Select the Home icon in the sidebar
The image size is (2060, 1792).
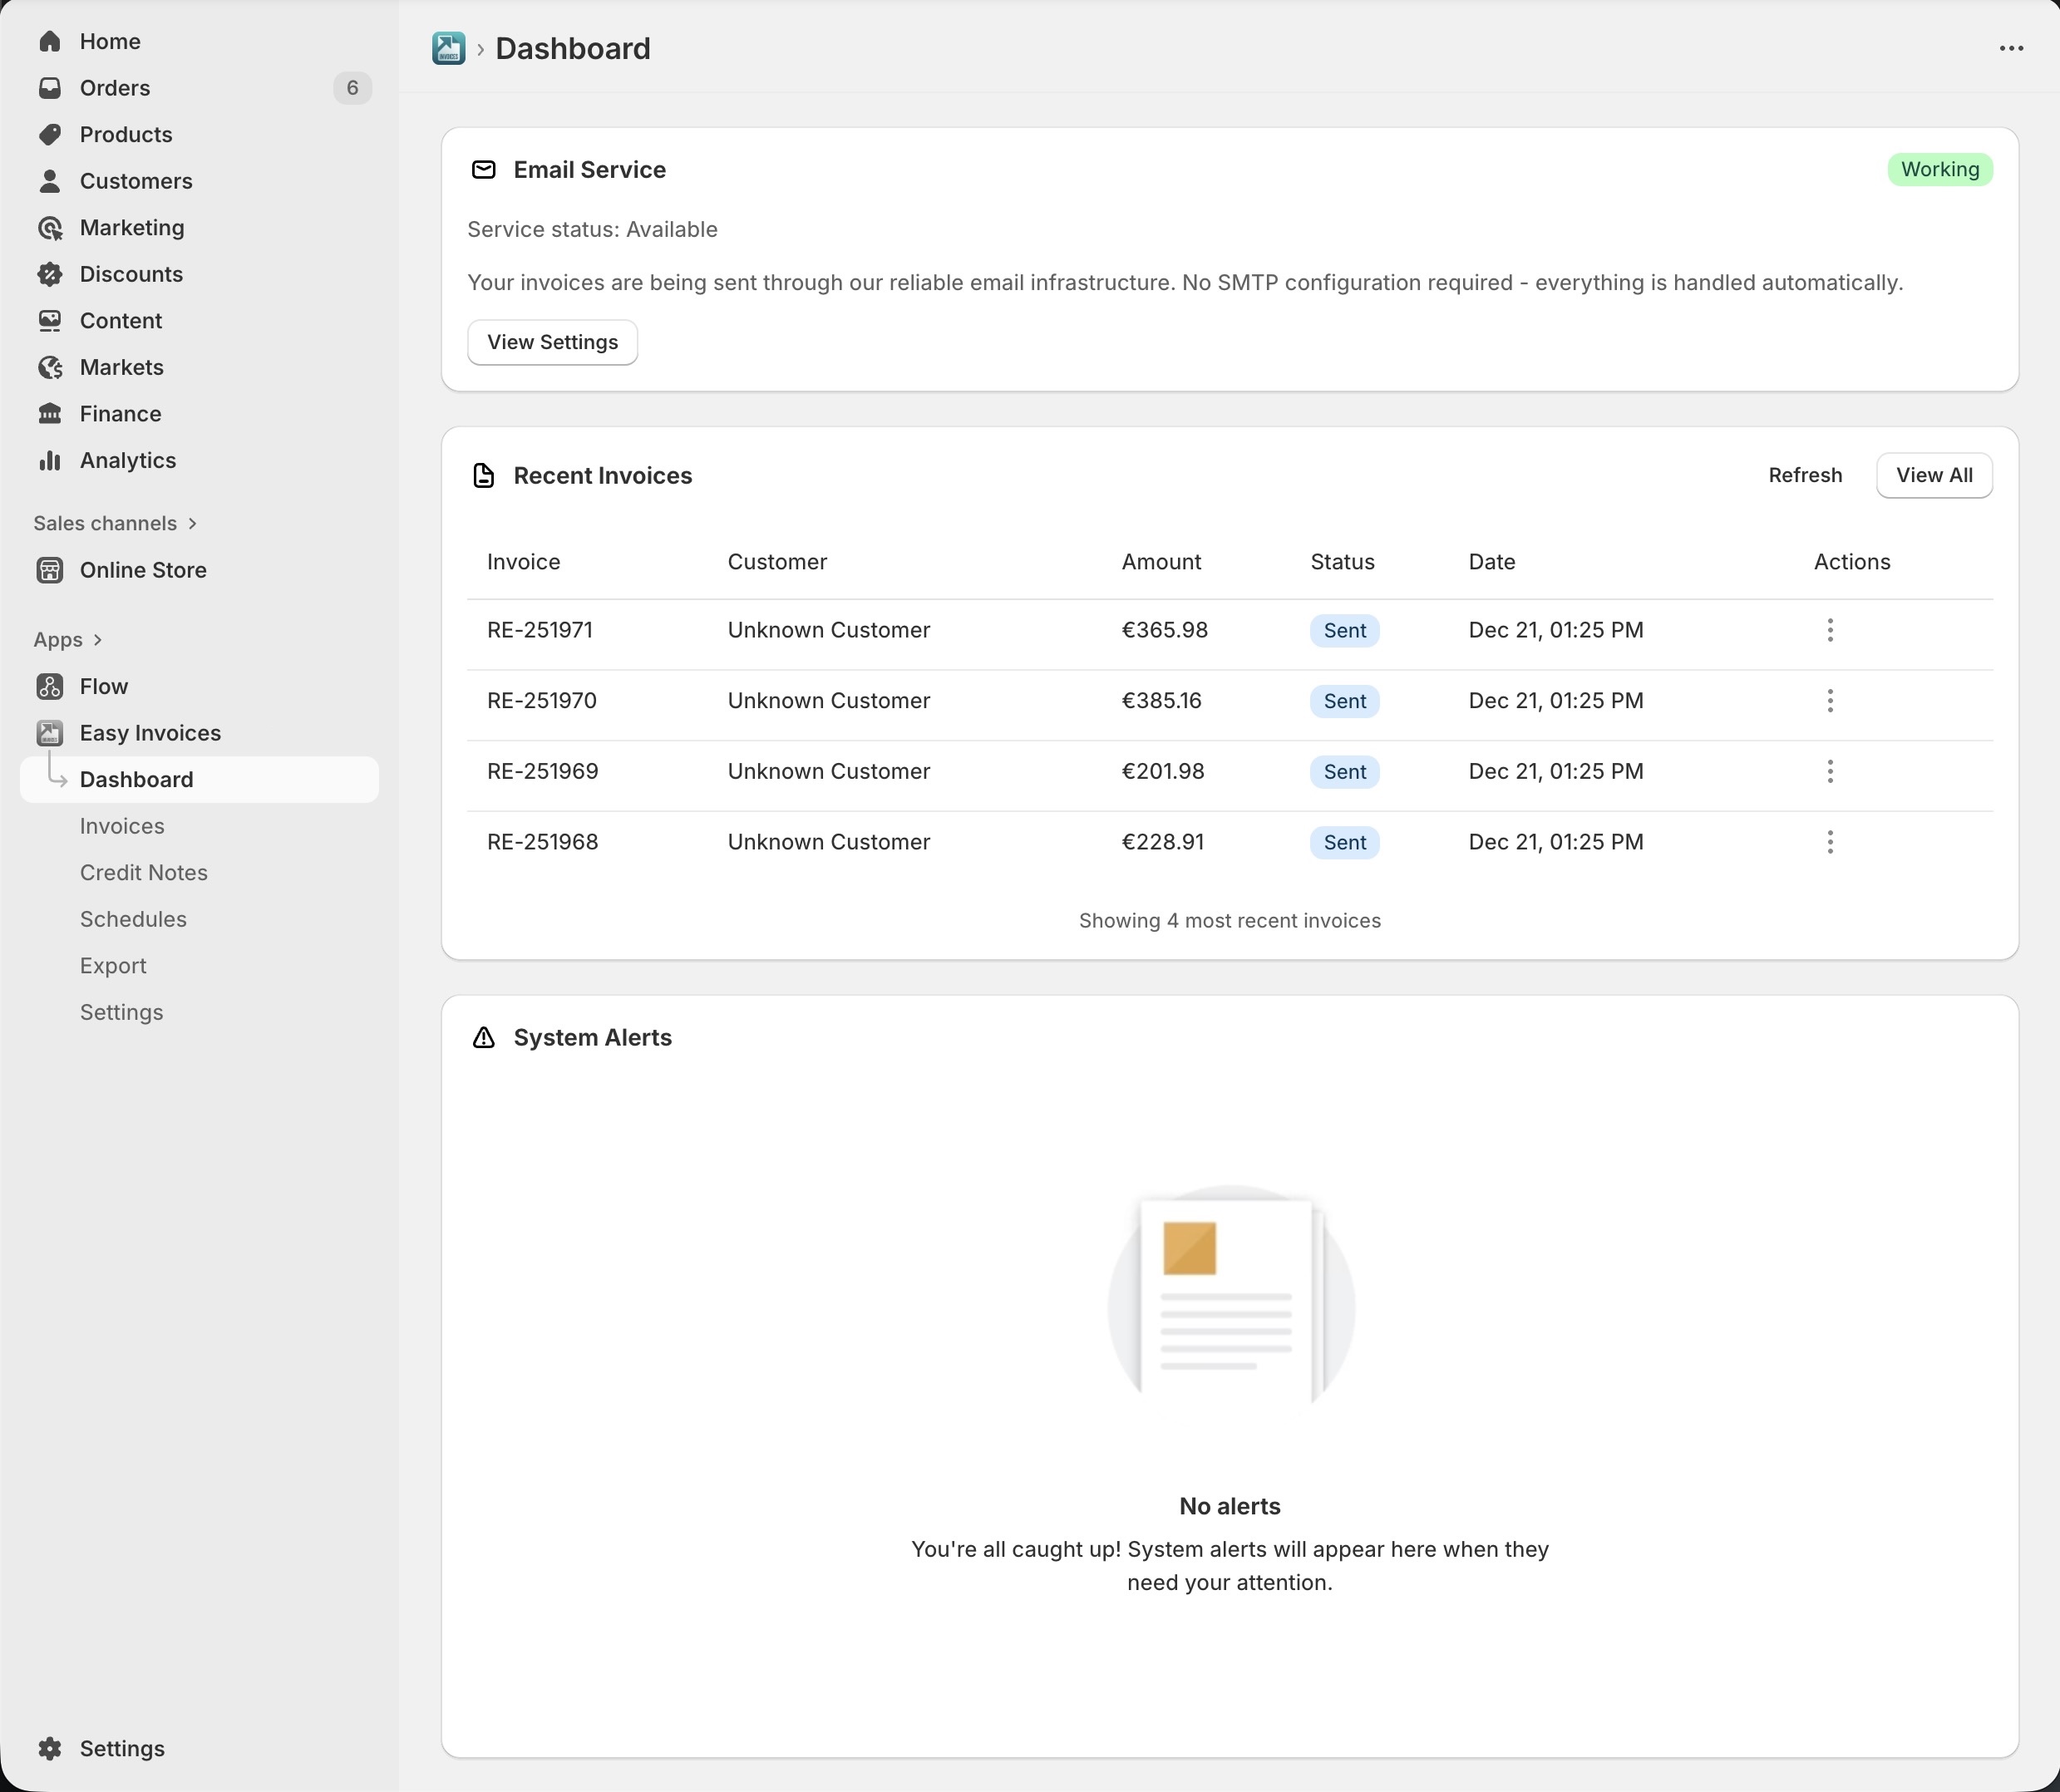coord(50,41)
